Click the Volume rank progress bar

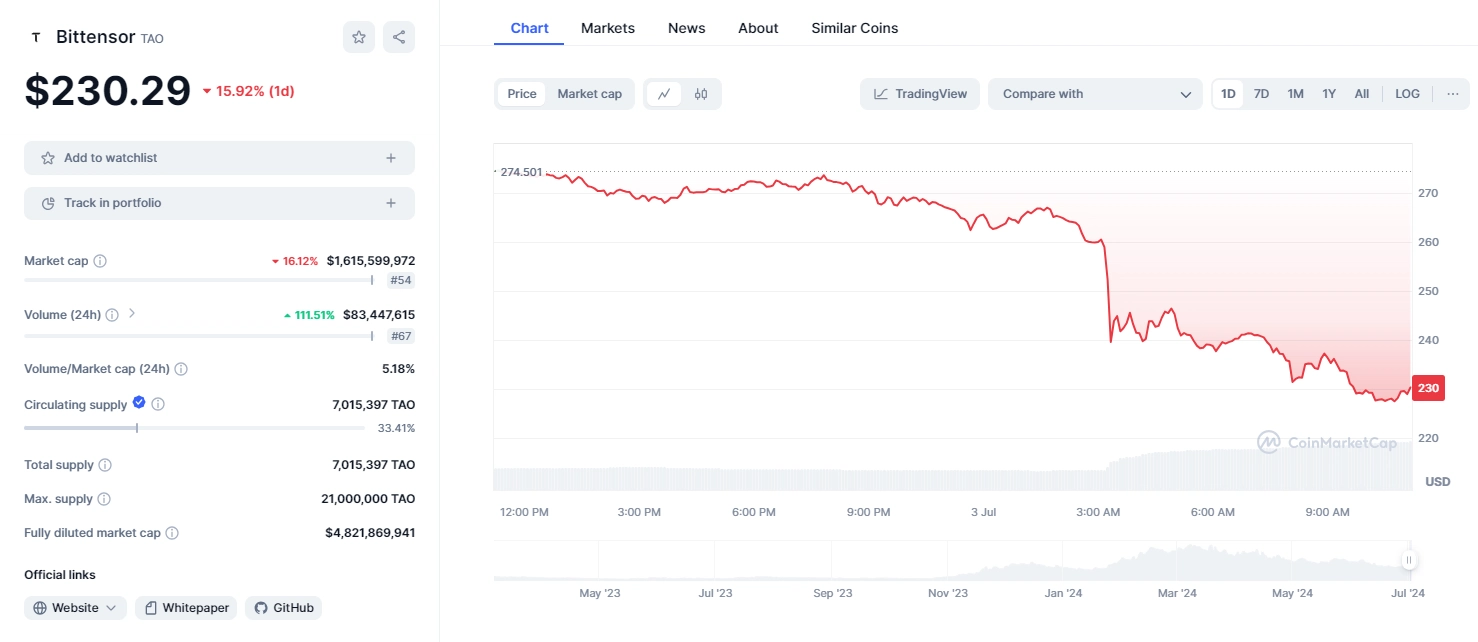tap(198, 336)
